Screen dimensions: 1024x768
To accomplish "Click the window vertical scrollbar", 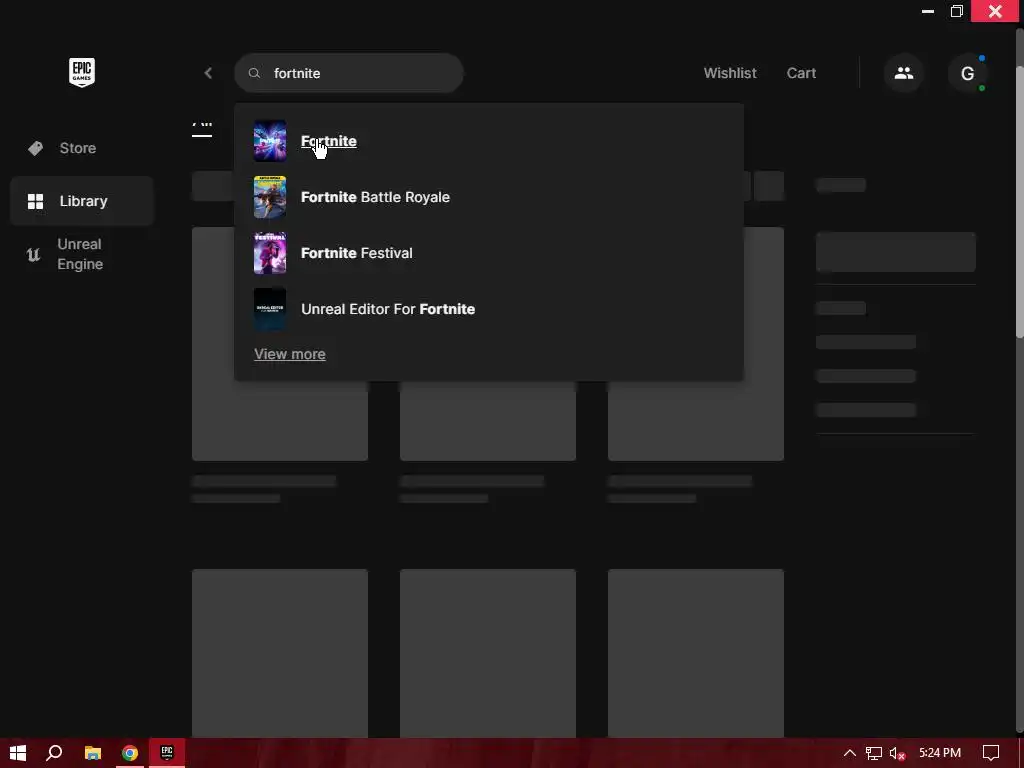I will [x=1020, y=202].
